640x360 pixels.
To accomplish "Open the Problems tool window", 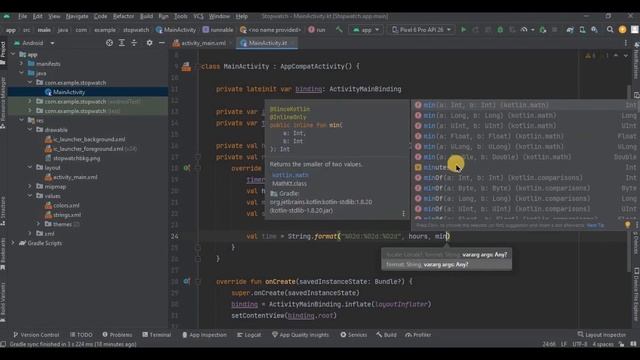I will pyautogui.click(x=117, y=335).
